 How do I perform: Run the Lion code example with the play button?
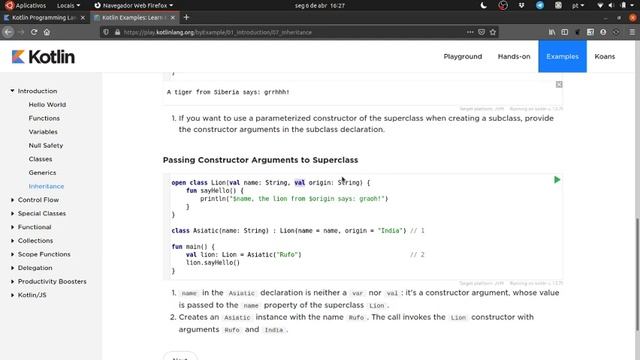557,180
